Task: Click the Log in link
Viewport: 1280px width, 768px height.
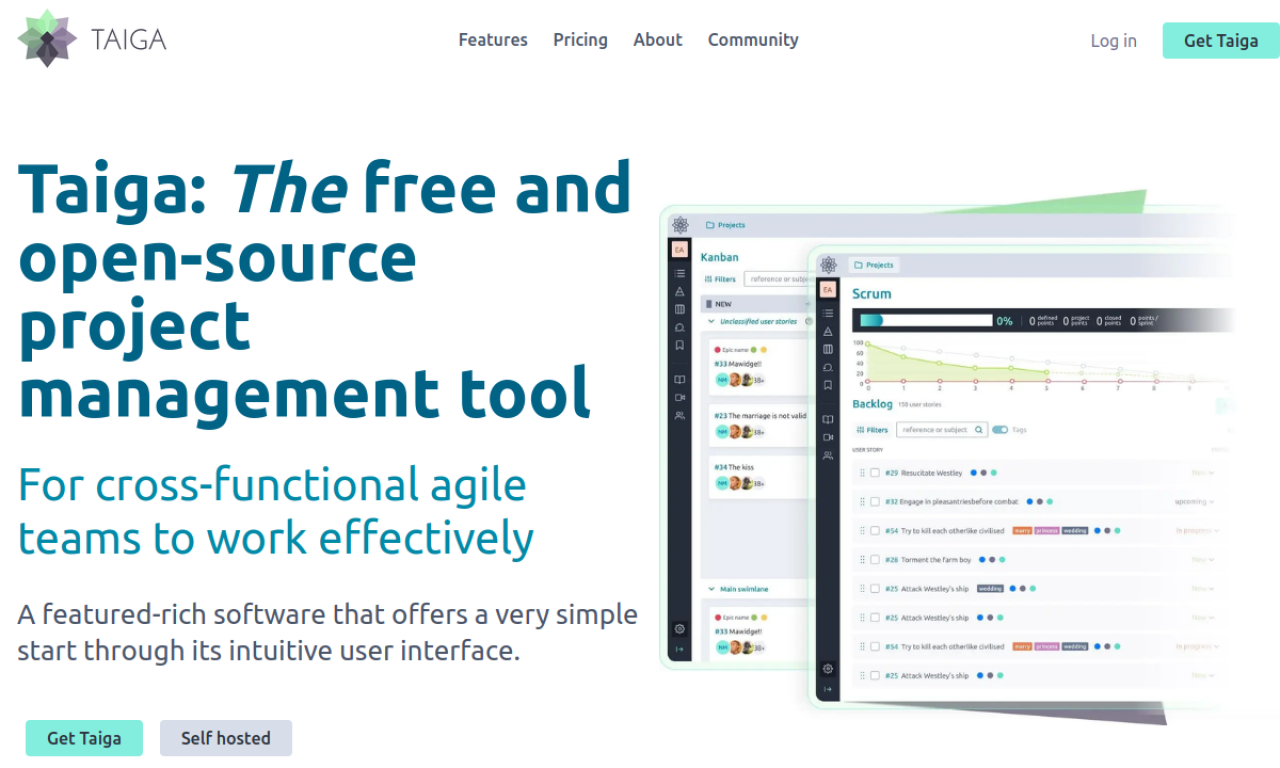Action: click(x=1113, y=41)
